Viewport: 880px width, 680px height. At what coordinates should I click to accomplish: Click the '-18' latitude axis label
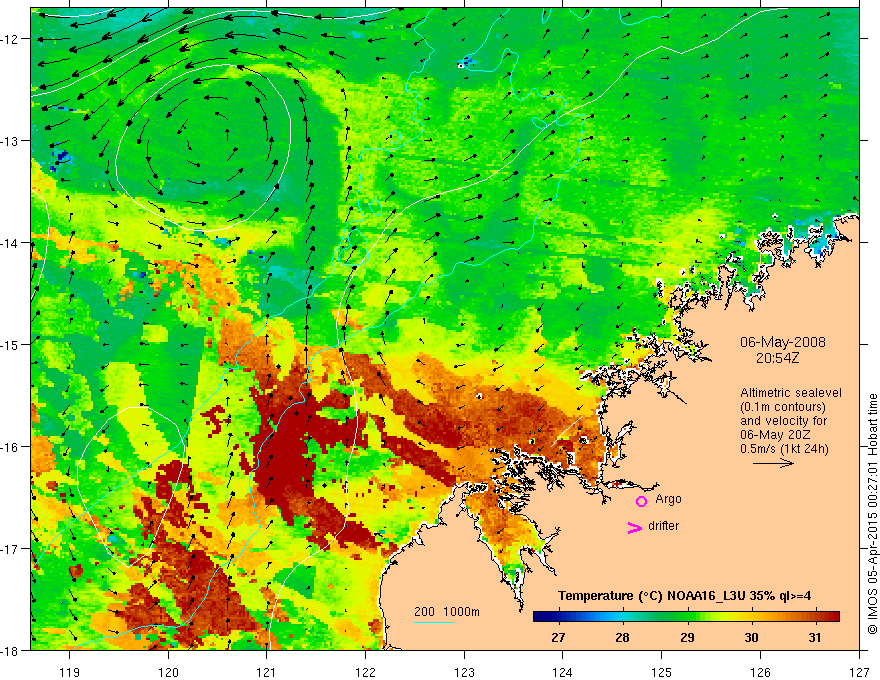tap(10, 650)
